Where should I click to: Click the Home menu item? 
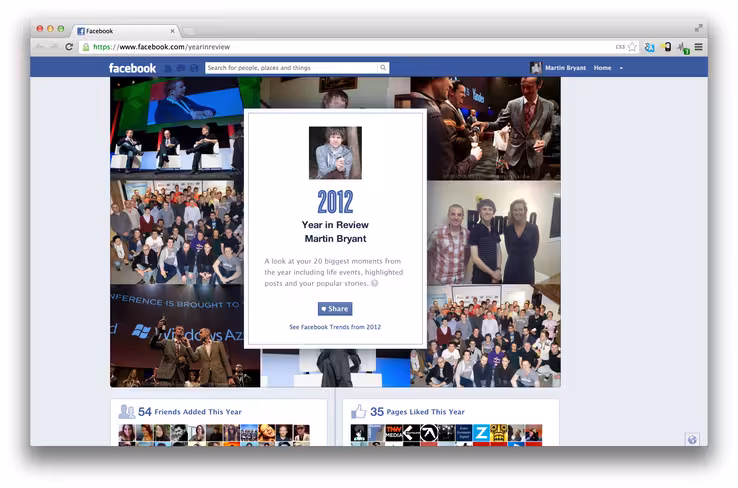(x=602, y=68)
